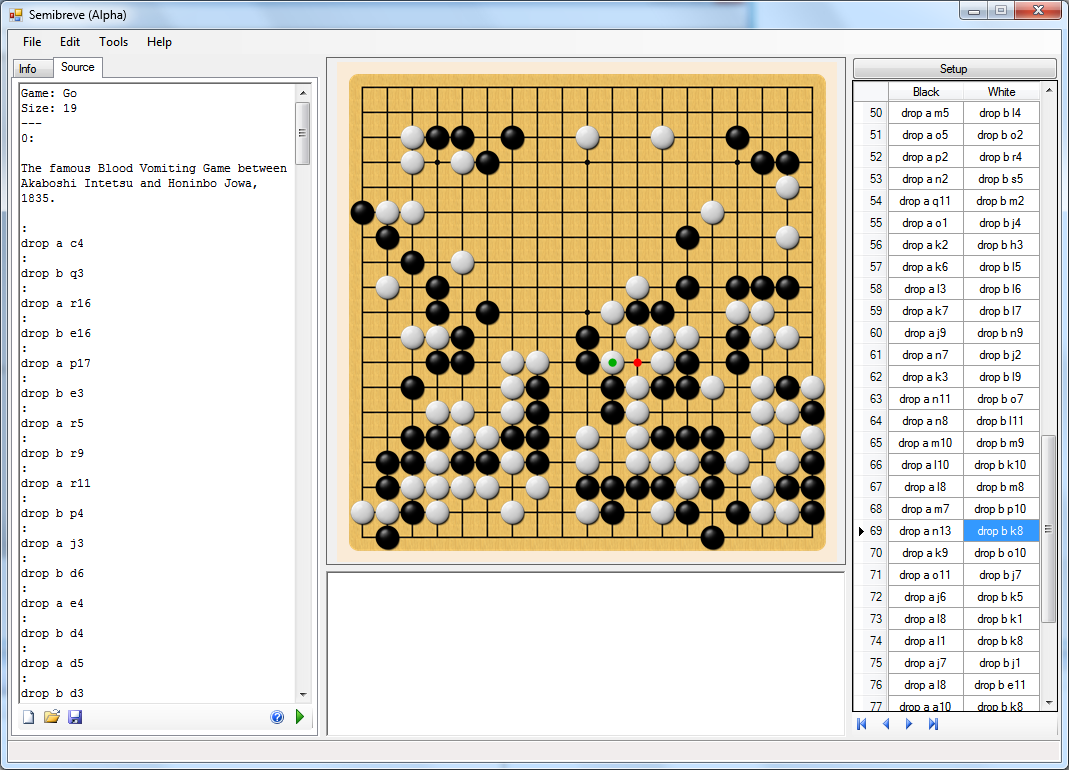Open the blue help question icon
Screen dimensions: 1069x770
coord(277,717)
